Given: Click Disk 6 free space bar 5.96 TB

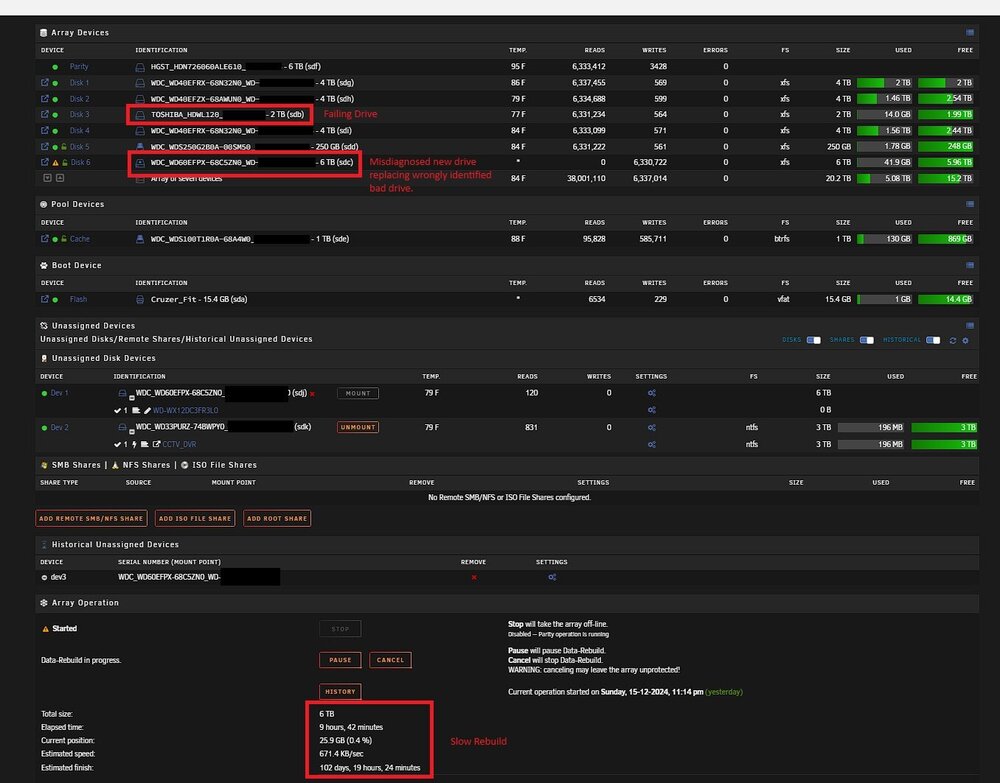Looking at the screenshot, I should pos(945,163).
